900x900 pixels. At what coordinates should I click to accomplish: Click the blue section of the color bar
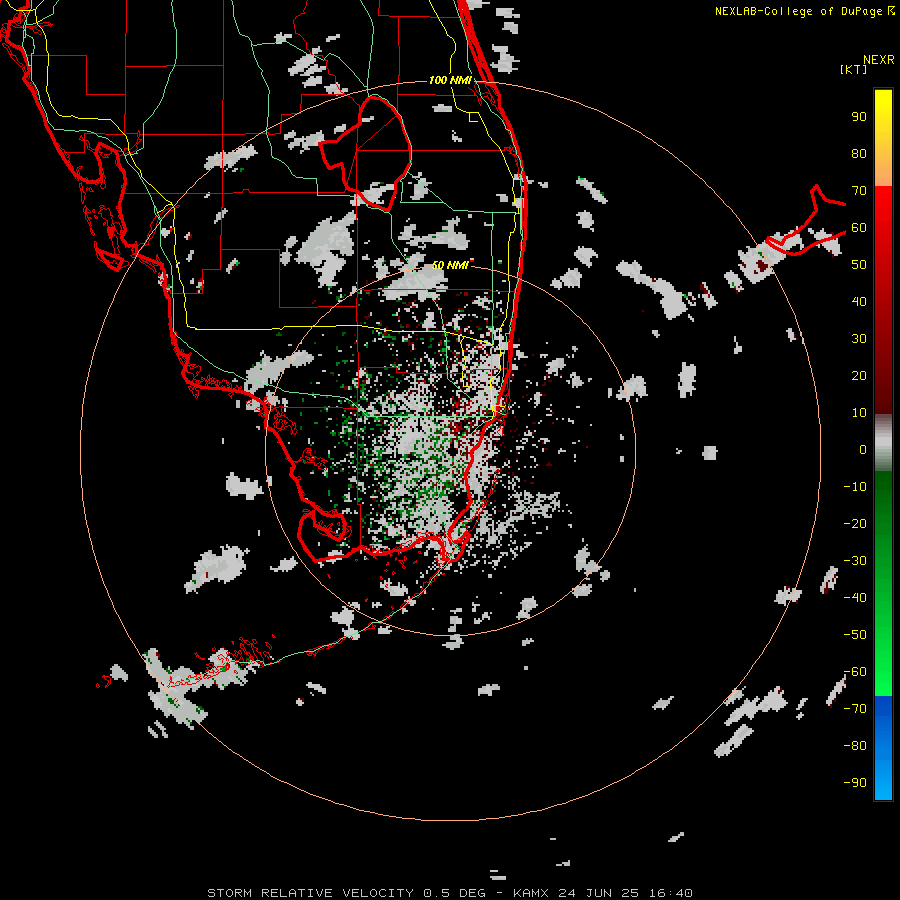(883, 746)
